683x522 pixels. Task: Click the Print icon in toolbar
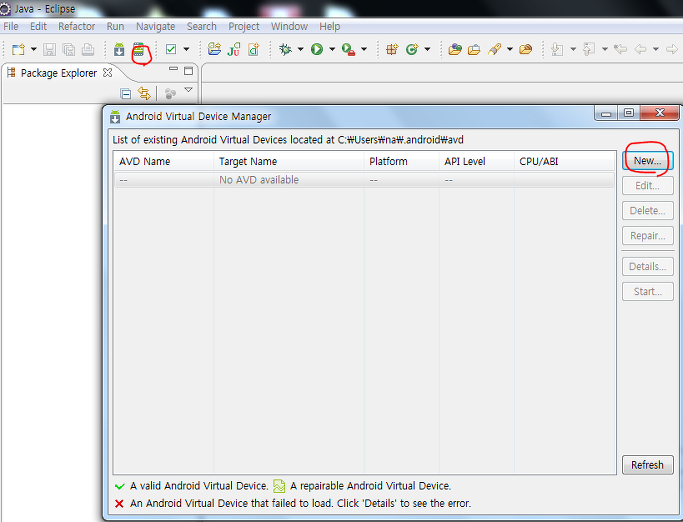coord(88,49)
